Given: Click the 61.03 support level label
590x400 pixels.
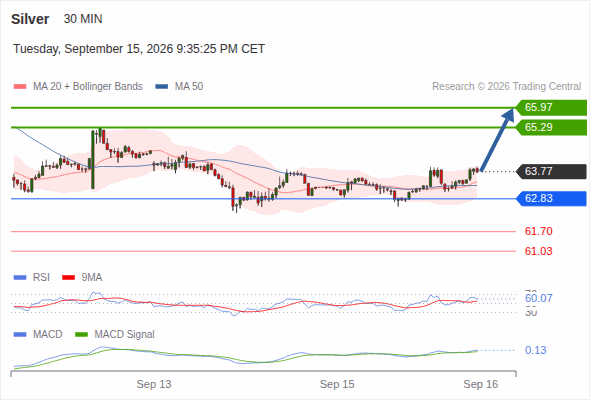Looking at the screenshot, I should [538, 251].
